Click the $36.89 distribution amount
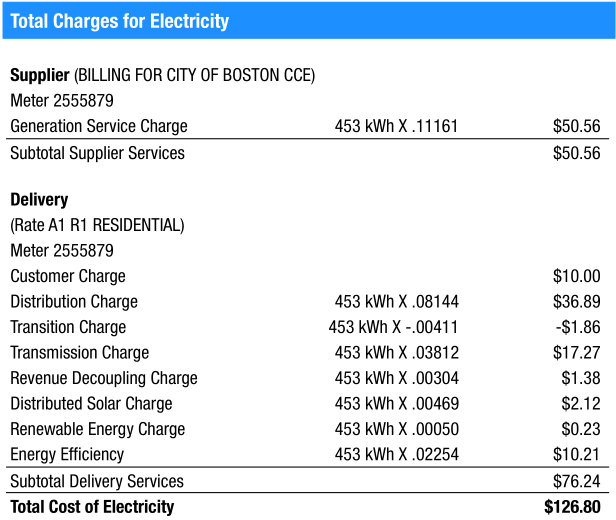616x520 pixels. tap(577, 302)
